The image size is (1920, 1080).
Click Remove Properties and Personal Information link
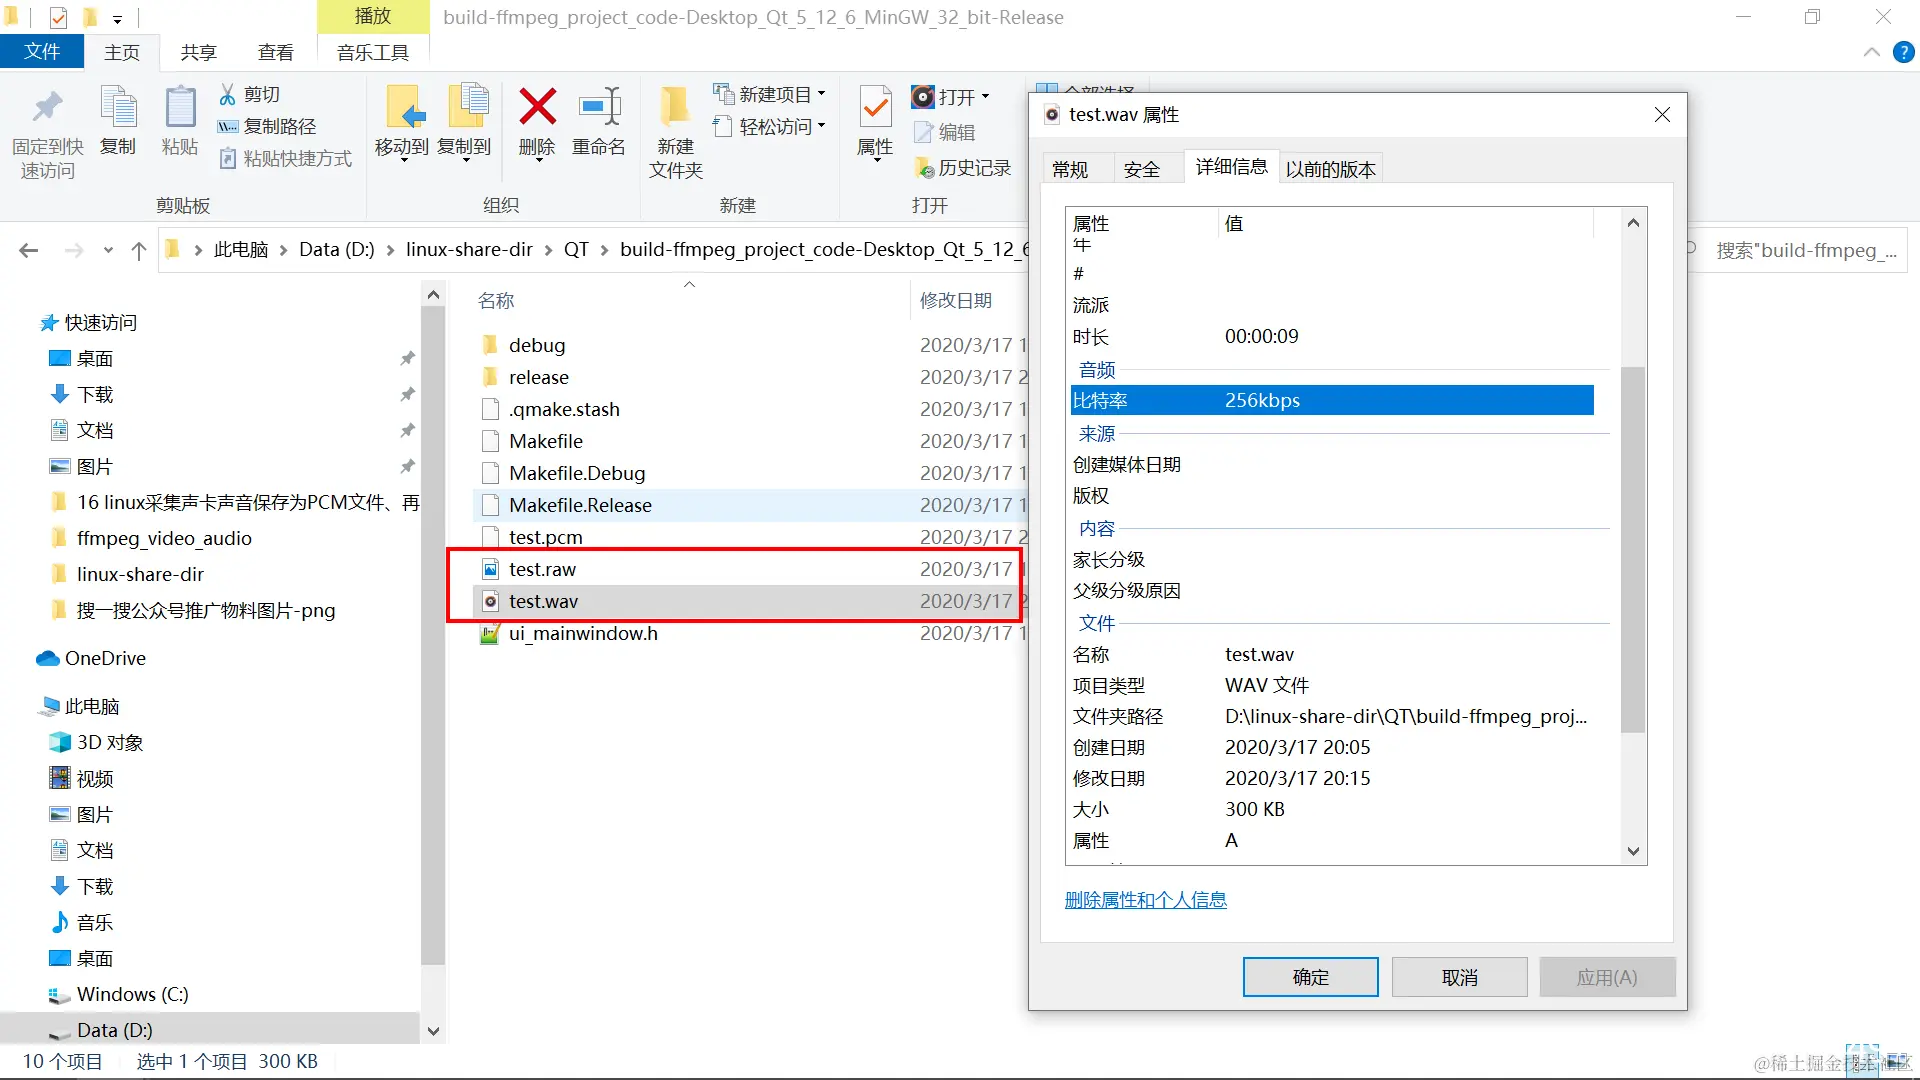(1145, 900)
